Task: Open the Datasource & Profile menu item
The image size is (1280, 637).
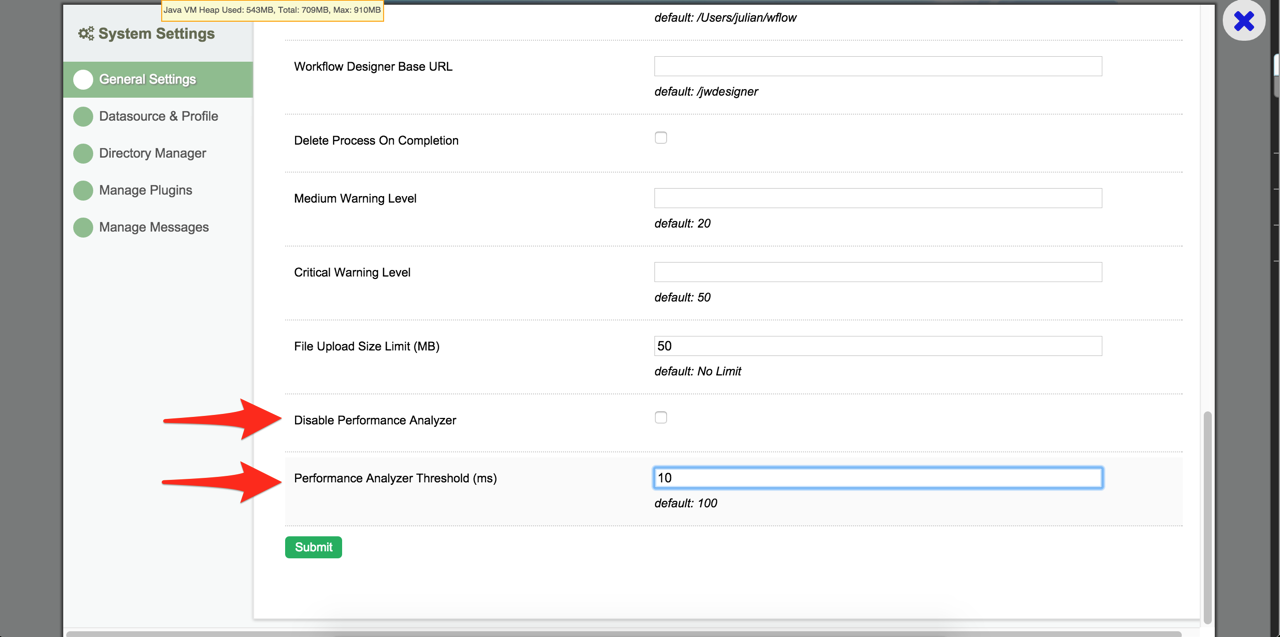Action: [x=158, y=117]
